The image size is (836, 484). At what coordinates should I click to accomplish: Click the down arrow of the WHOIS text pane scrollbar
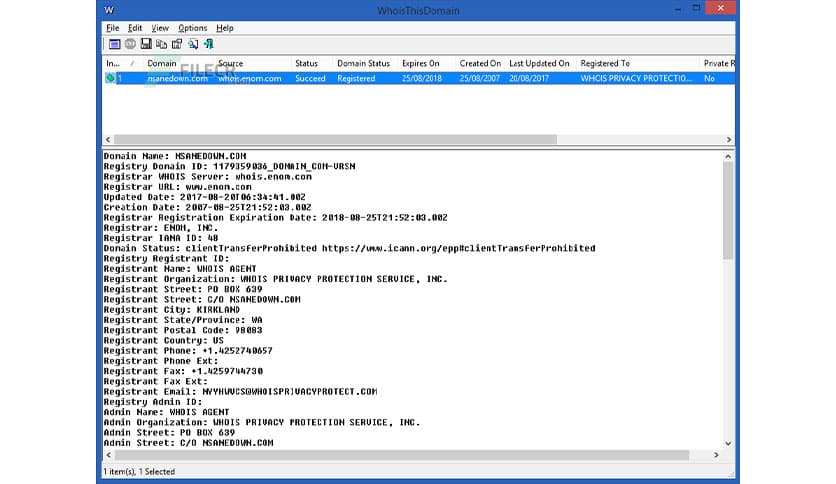[x=728, y=443]
